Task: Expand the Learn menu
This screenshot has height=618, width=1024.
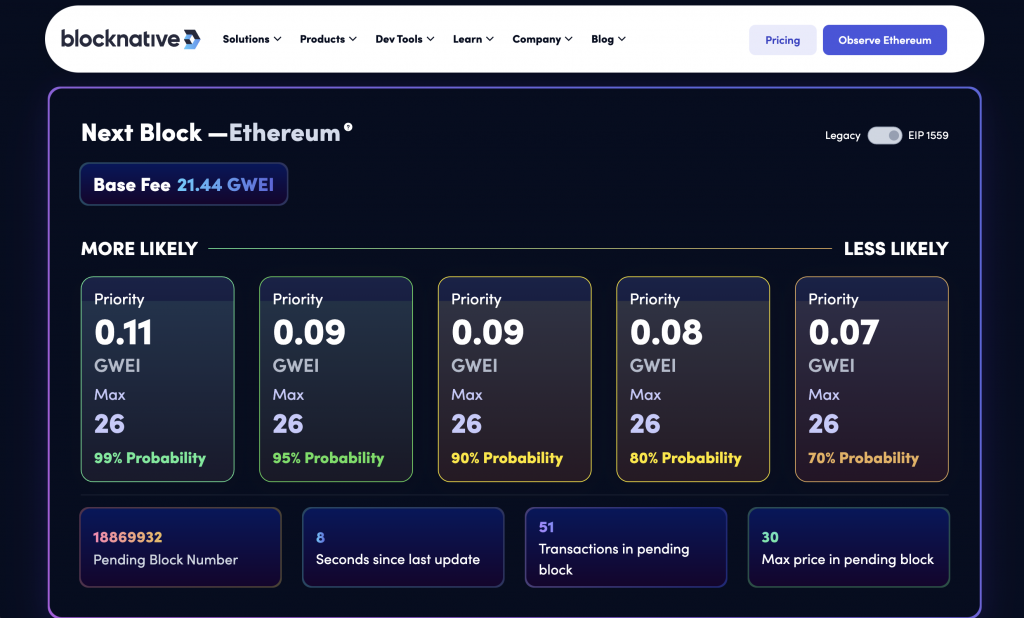Action: (x=473, y=39)
